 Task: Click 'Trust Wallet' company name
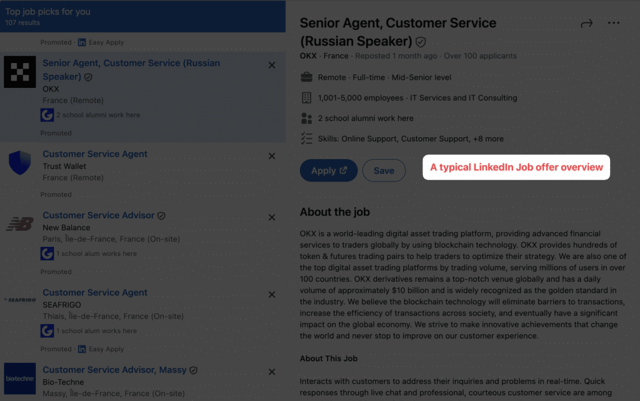click(x=64, y=166)
